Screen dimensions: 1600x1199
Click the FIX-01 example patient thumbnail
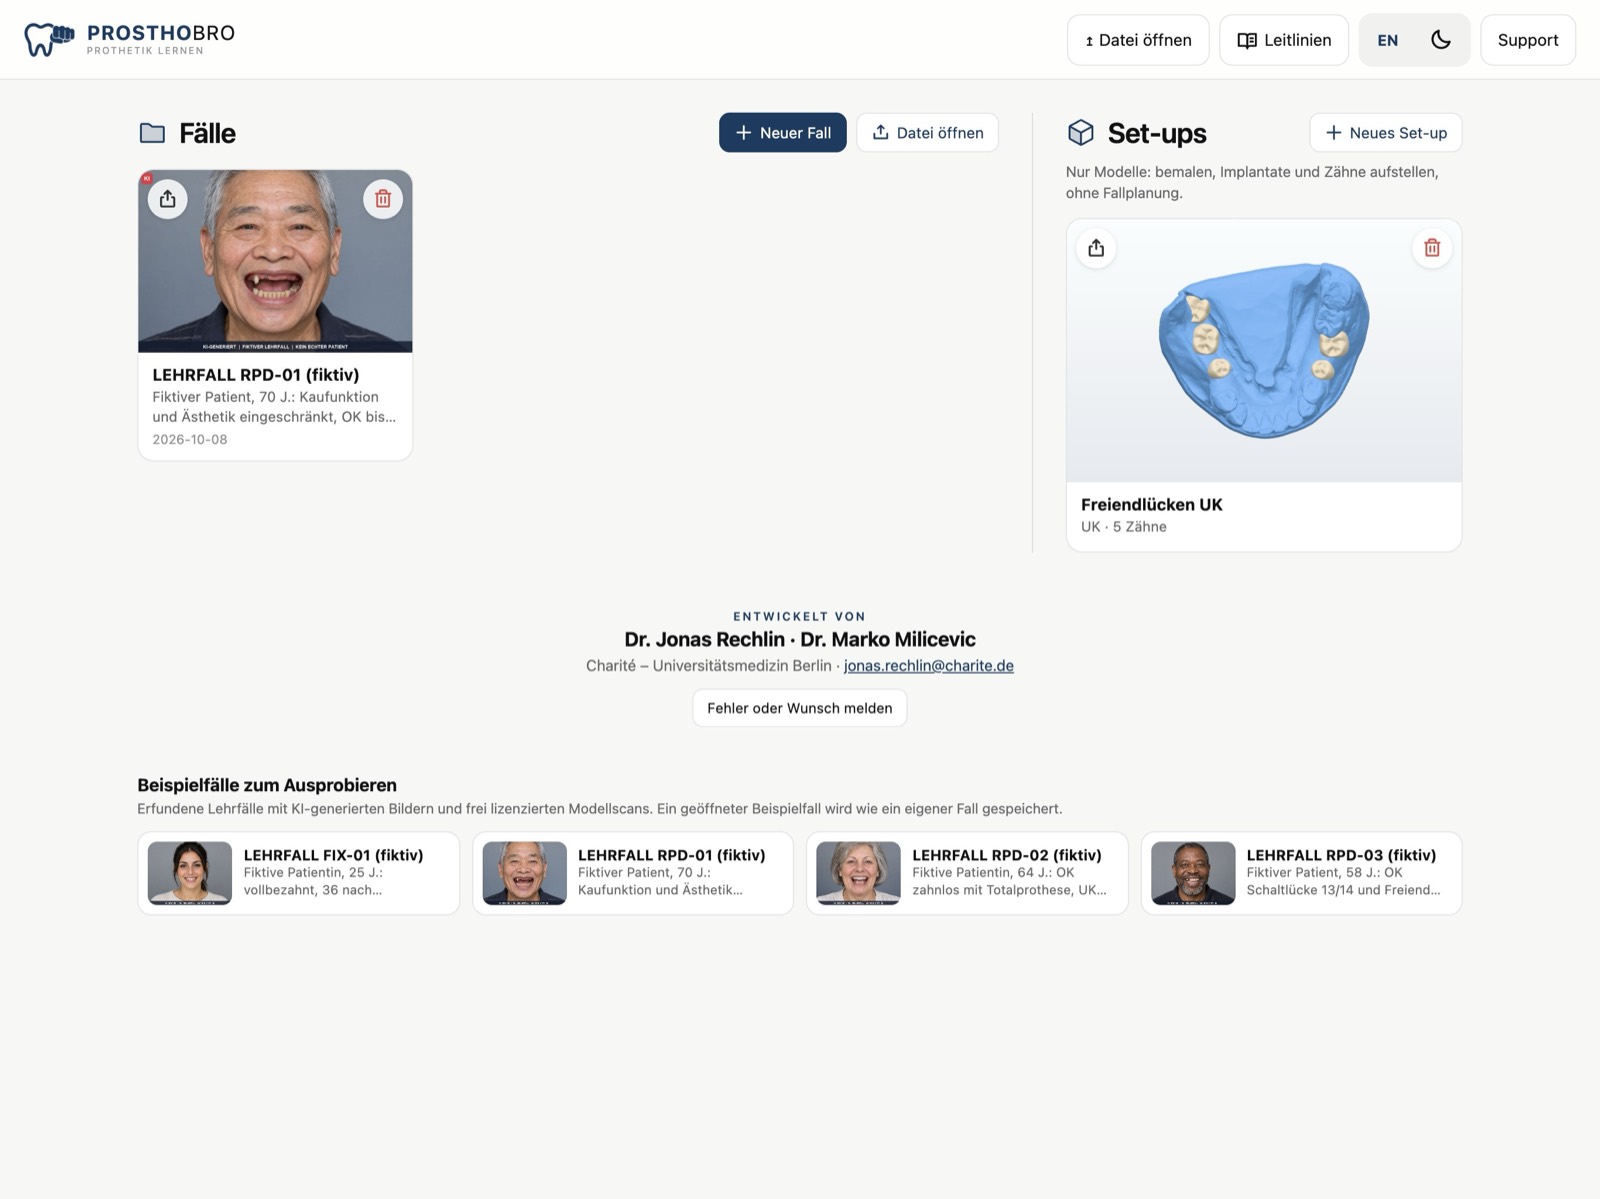coord(190,873)
